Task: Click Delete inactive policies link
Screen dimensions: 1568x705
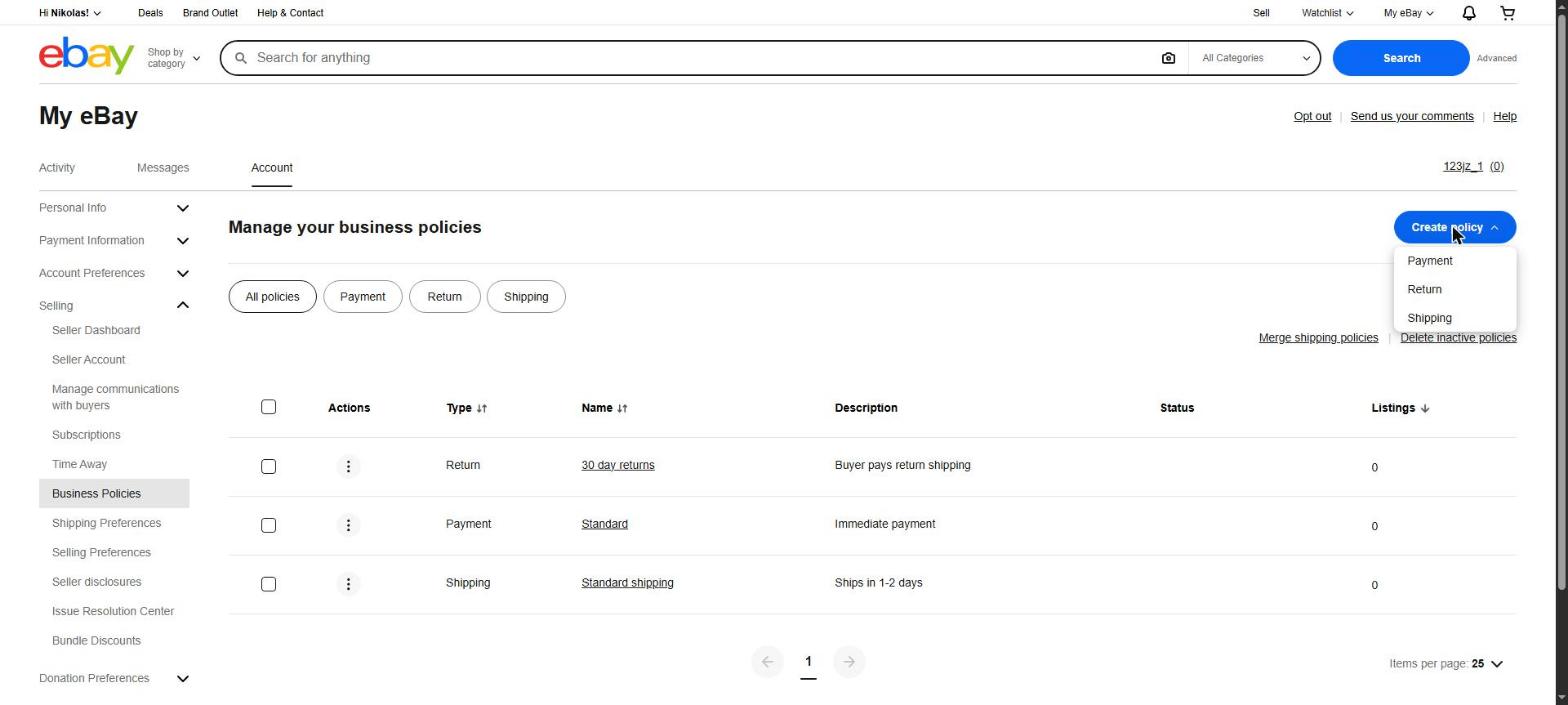Action: [x=1458, y=338]
